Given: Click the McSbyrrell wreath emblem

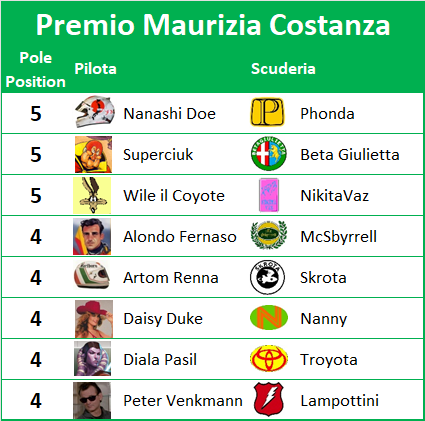Looking at the screenshot, I should 268,235.
